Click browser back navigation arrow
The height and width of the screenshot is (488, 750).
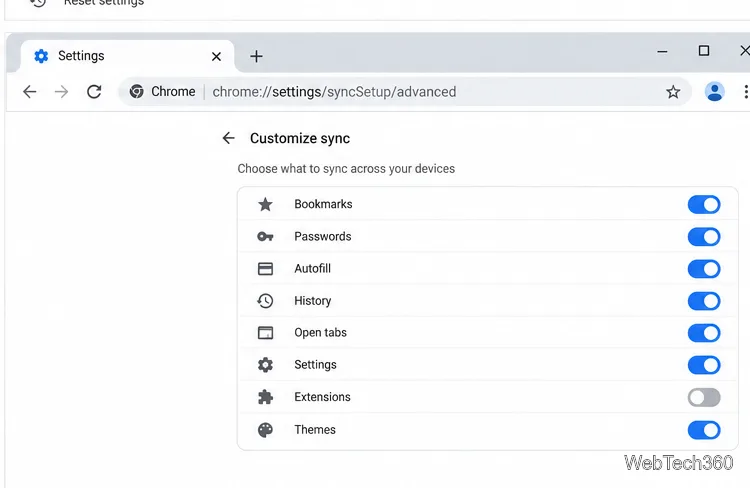click(x=30, y=91)
